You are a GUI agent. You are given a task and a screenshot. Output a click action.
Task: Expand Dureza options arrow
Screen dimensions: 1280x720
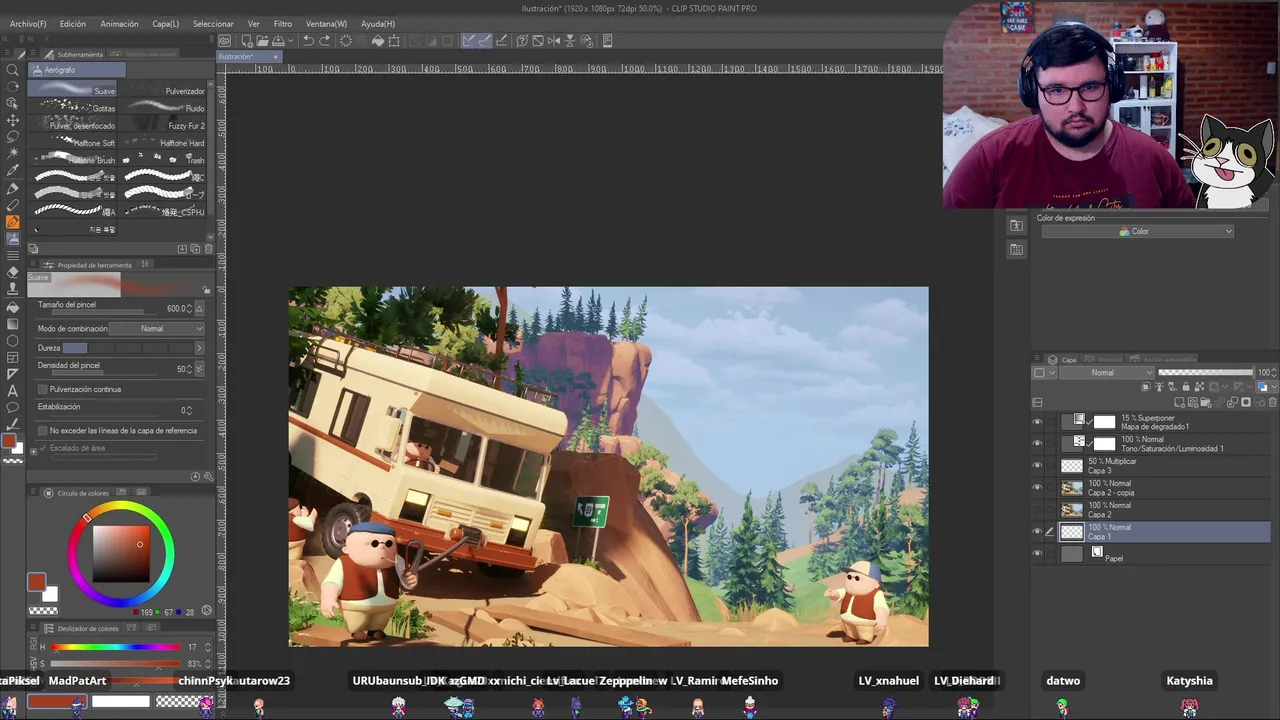tap(198, 348)
